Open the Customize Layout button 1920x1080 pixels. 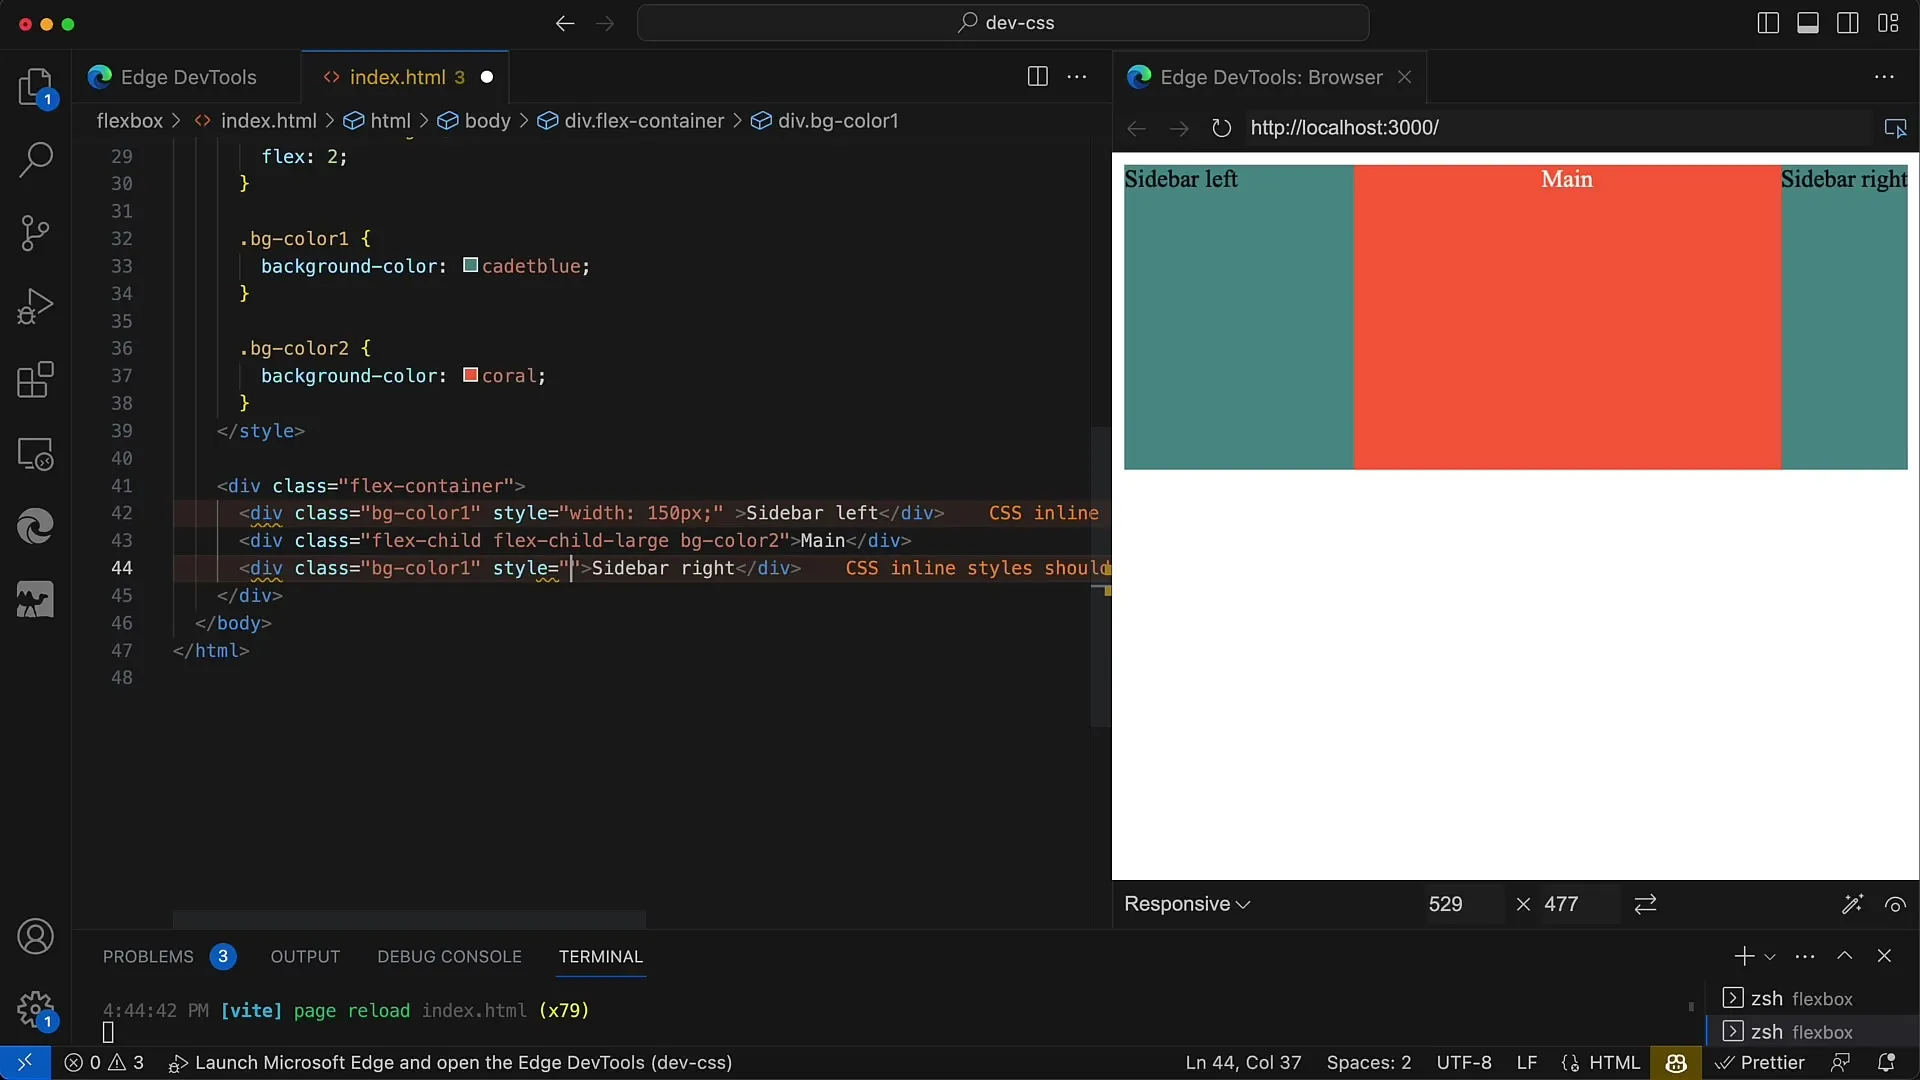1888,23
